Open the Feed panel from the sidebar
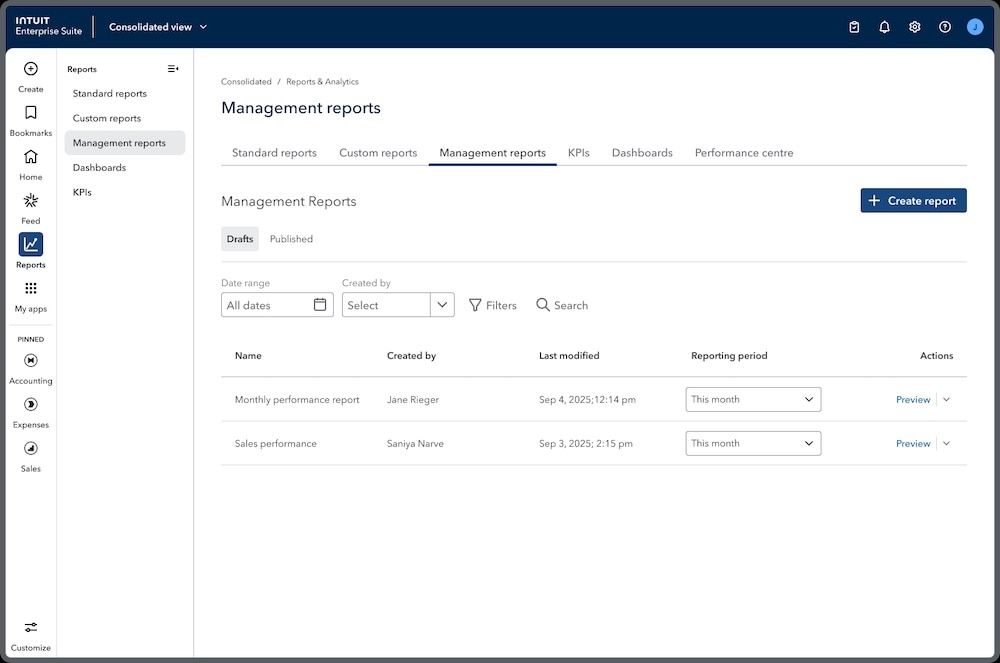Image resolution: width=1000 pixels, height=663 pixels. pyautogui.click(x=30, y=205)
